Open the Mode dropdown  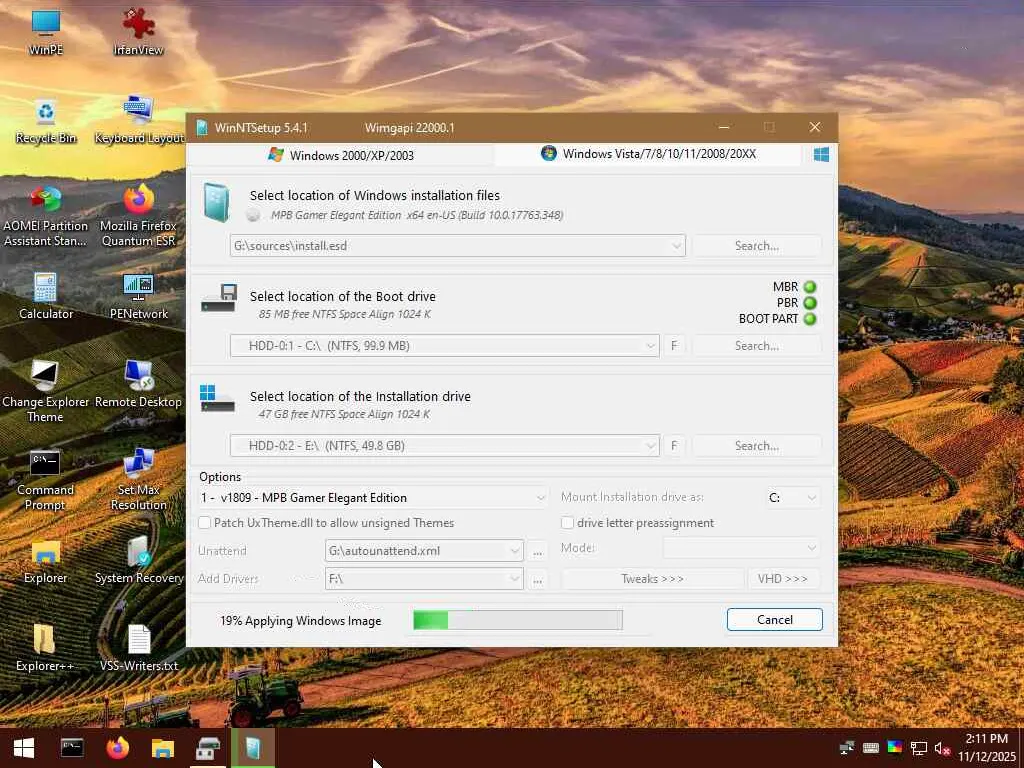[x=741, y=548]
